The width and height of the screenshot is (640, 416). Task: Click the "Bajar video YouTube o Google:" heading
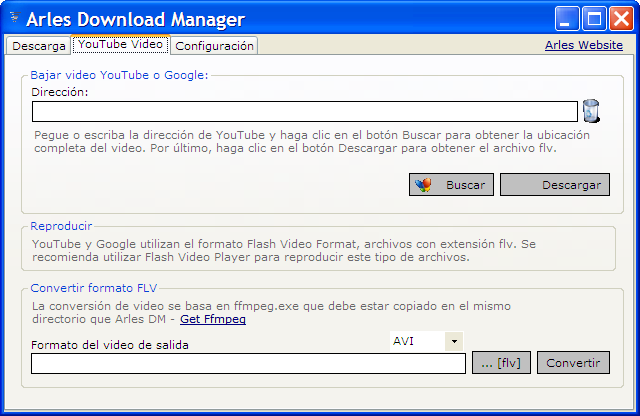[119, 75]
